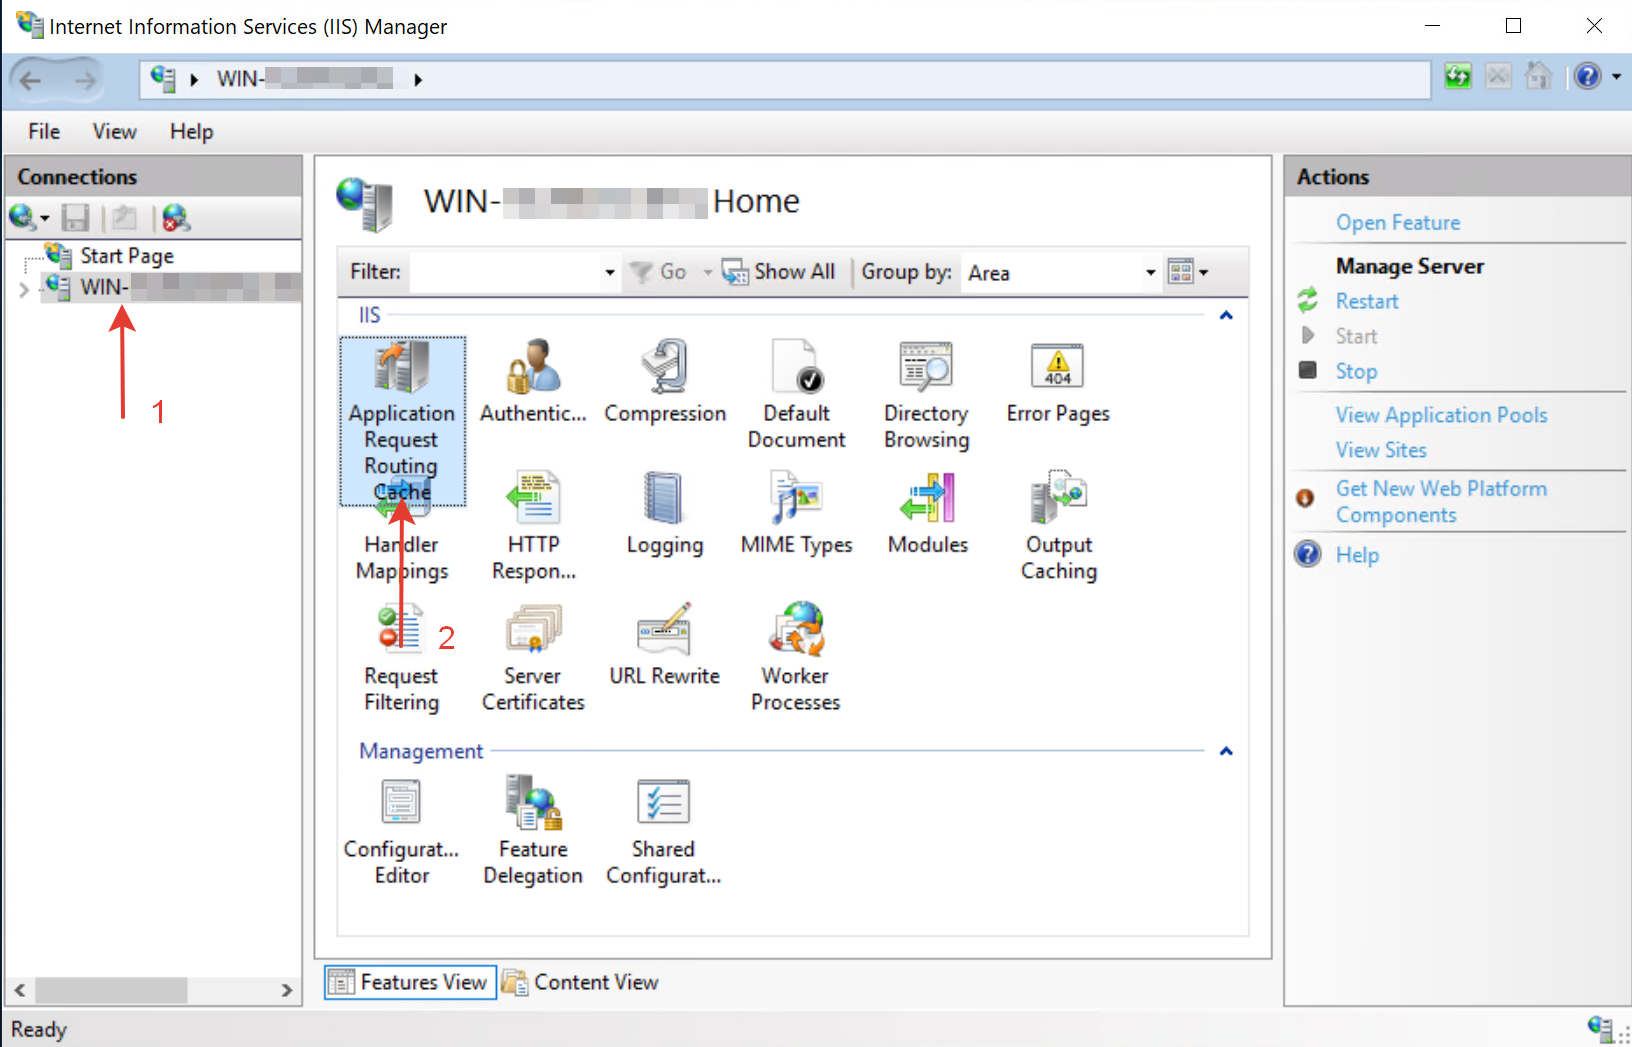Click the address bar server path arrow
The image size is (1632, 1047).
(x=418, y=79)
